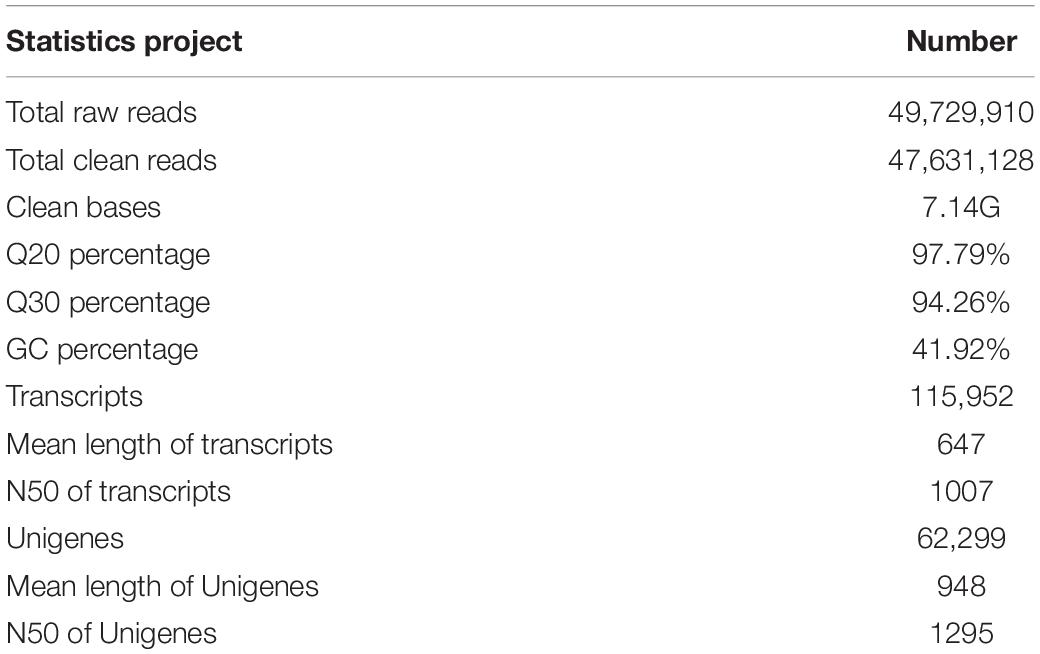Image resolution: width=1040 pixels, height=654 pixels.
Task: Click the Number column header
Action: click(961, 42)
